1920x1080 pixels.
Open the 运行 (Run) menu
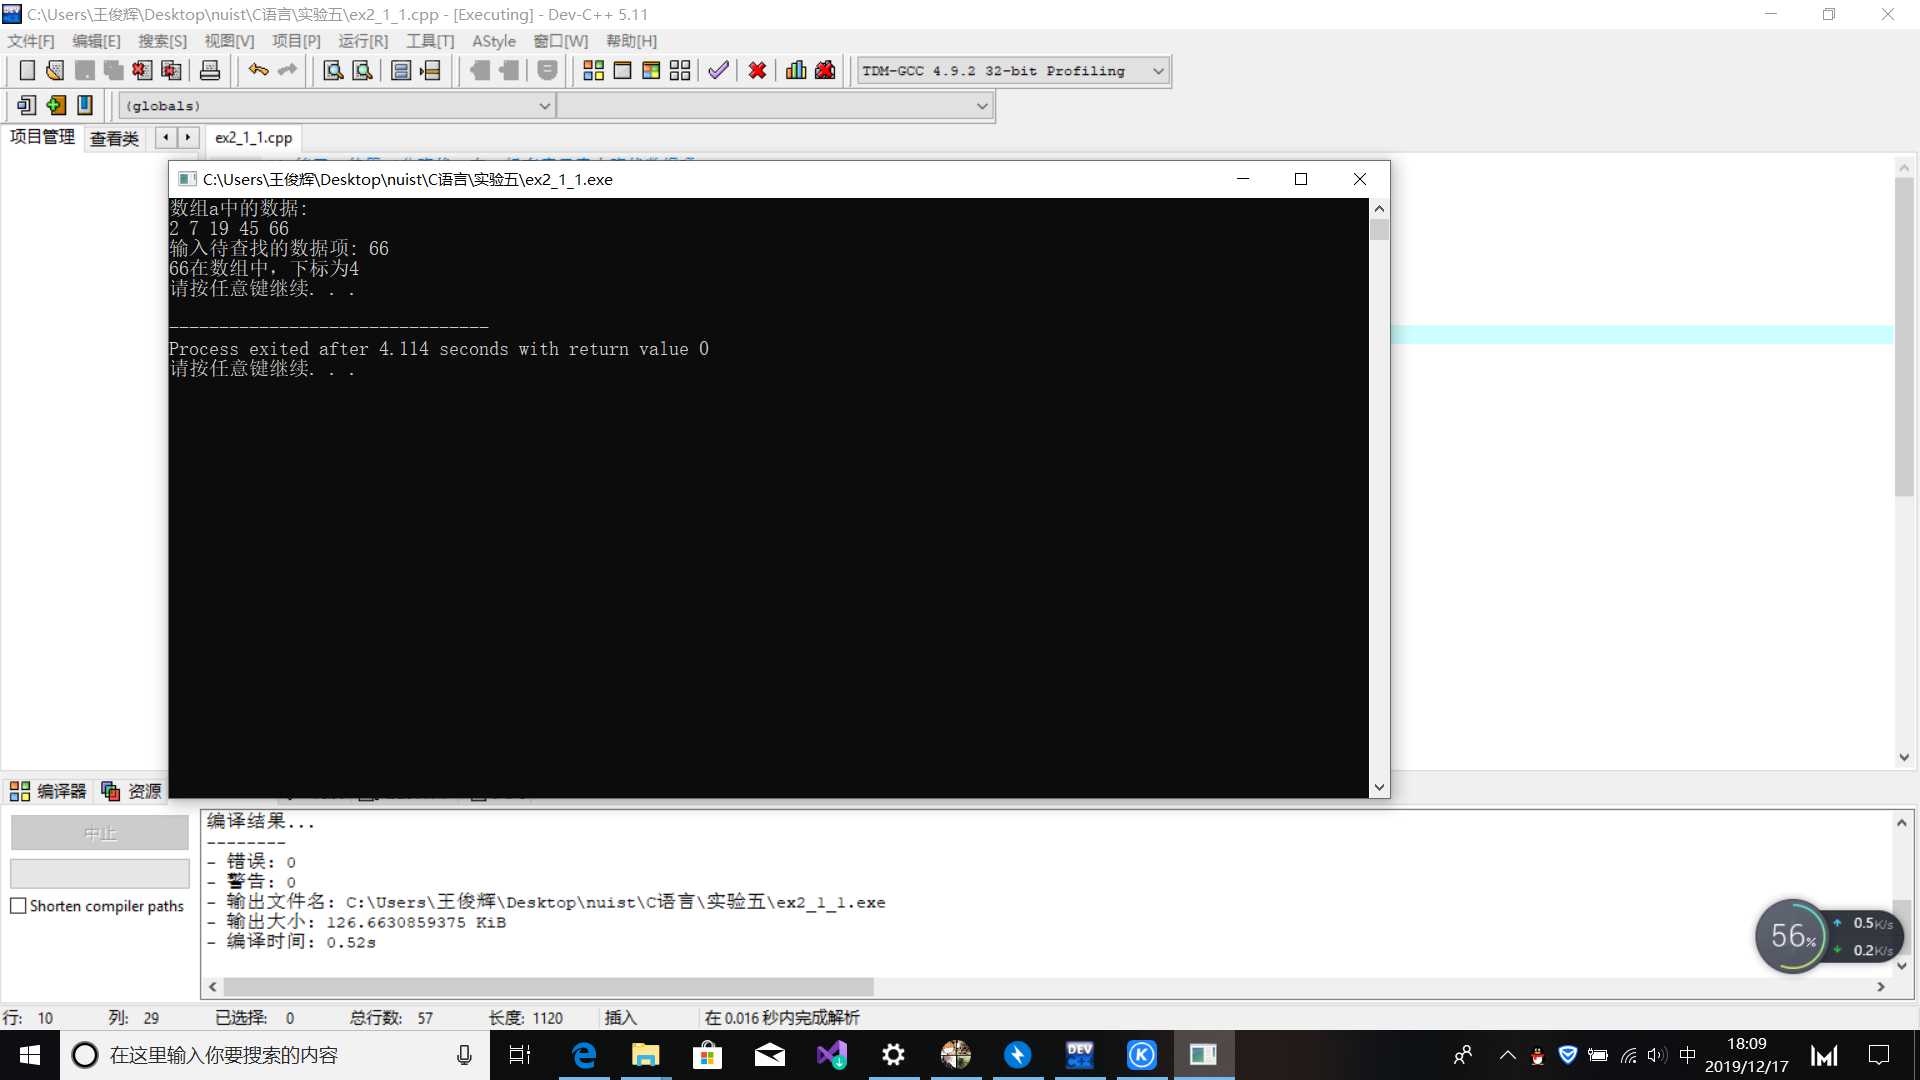[363, 41]
